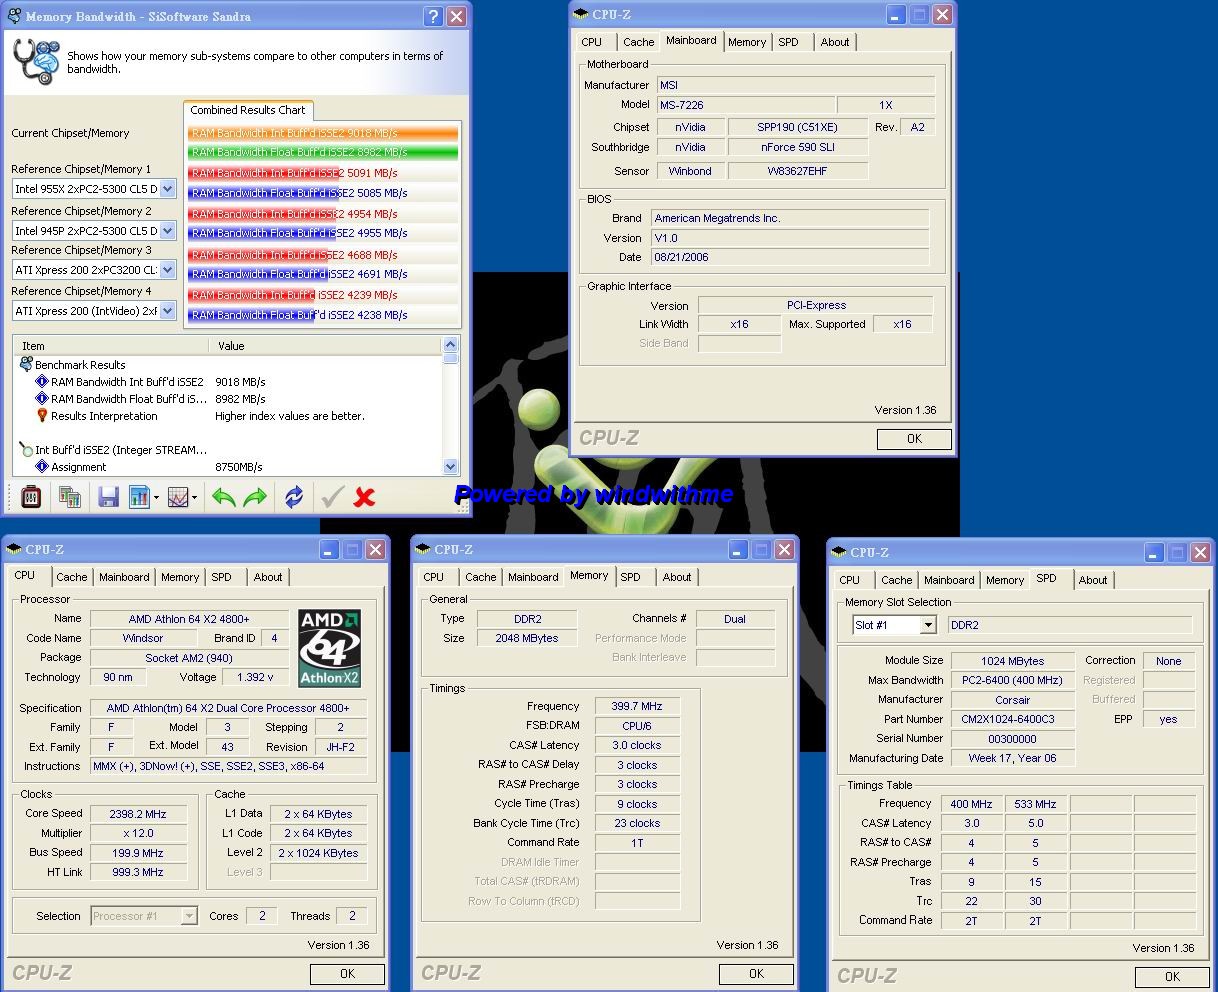Click the Results Interpretation lightbulb icon
The image size is (1218, 992).
42,415
